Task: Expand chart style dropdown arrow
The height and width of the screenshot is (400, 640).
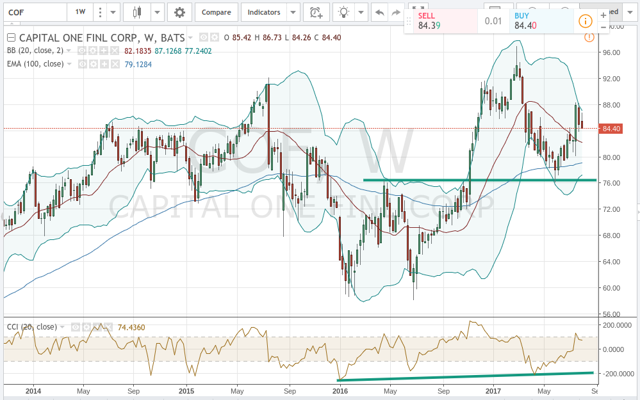Action: coord(157,12)
